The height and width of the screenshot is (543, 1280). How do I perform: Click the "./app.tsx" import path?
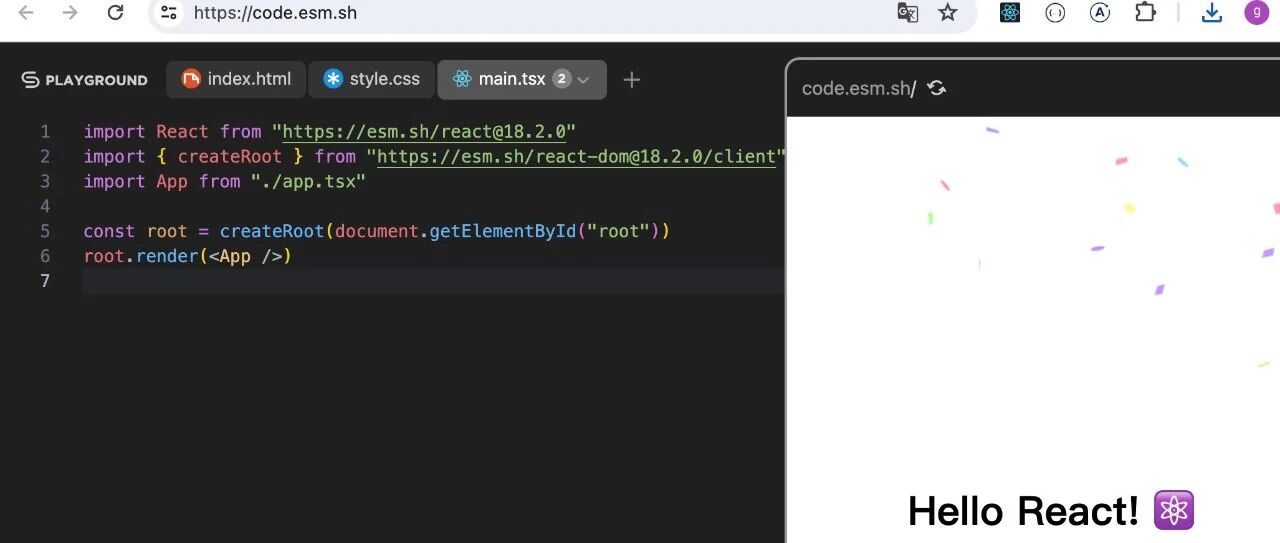[x=308, y=182]
